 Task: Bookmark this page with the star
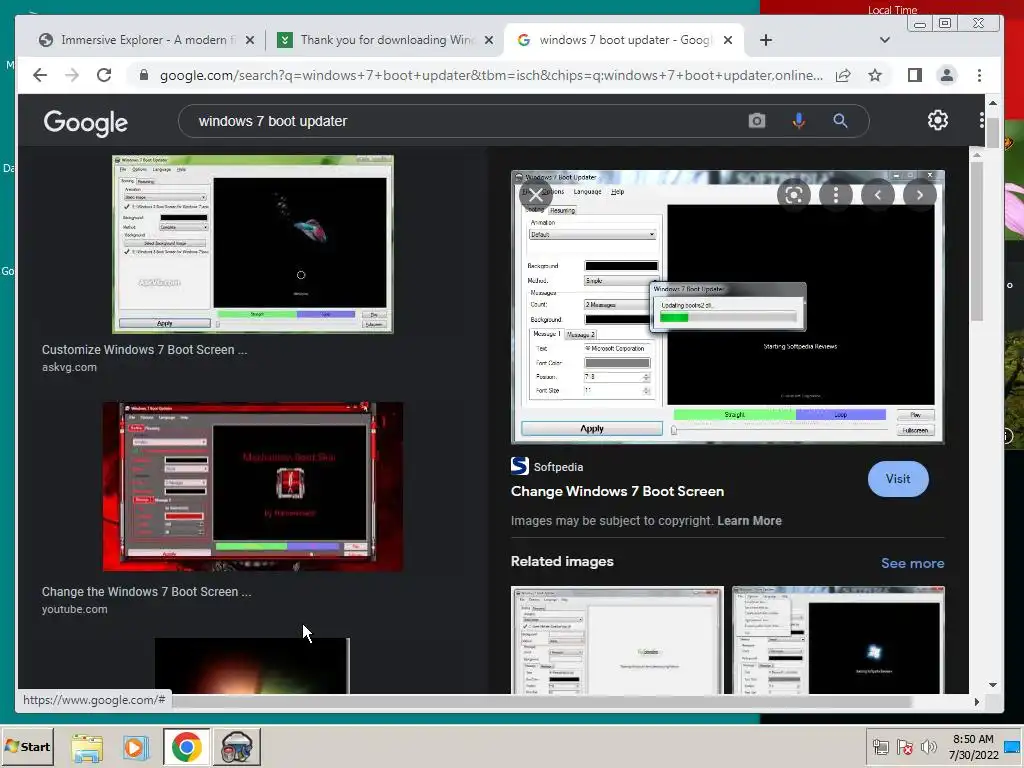tap(875, 75)
